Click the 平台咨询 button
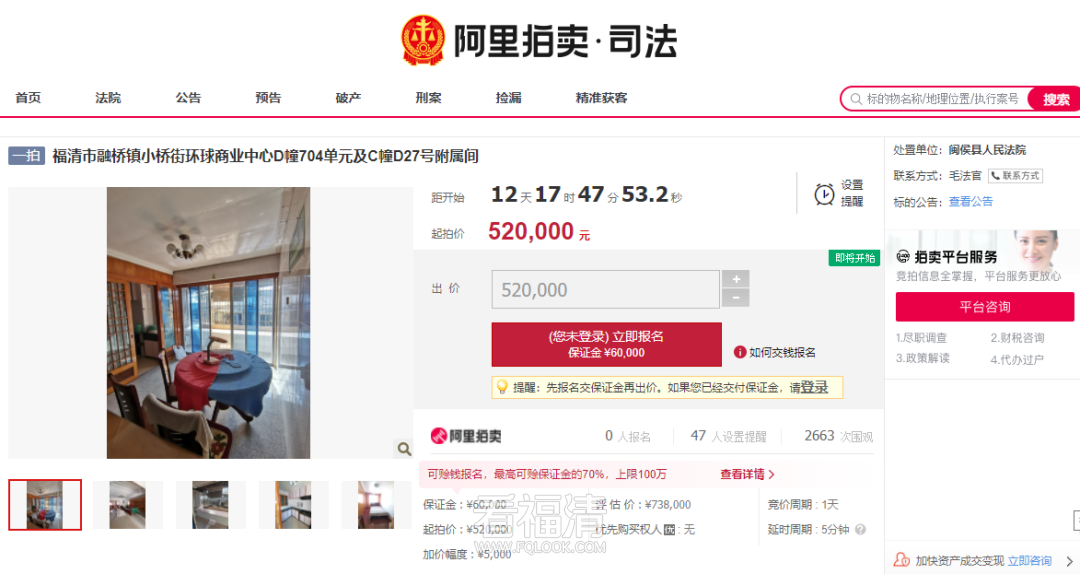This screenshot has height=574, width=1080. (984, 307)
